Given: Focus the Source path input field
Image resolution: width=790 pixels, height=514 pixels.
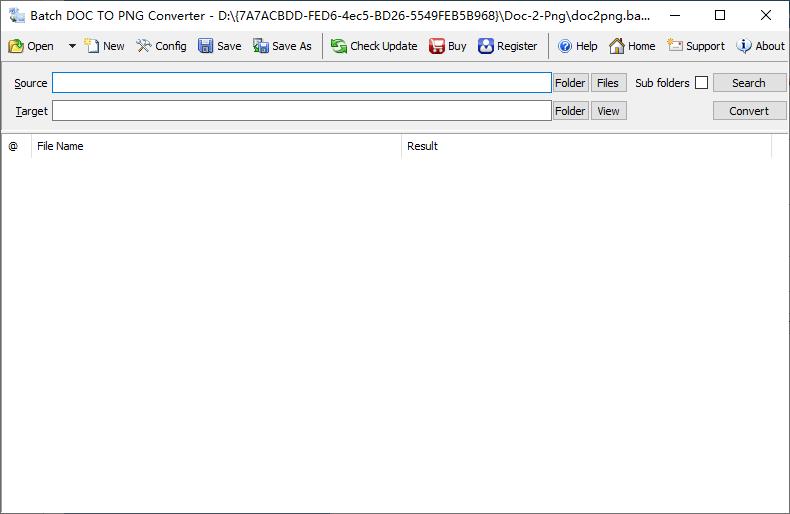Looking at the screenshot, I should [x=302, y=83].
